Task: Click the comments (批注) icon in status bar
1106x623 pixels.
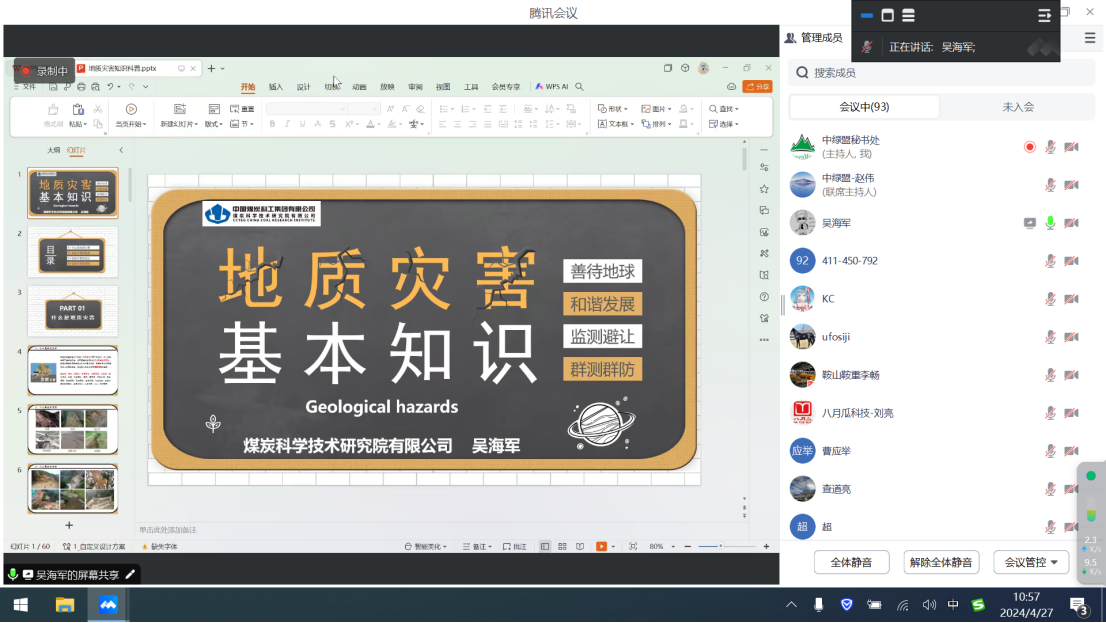Action: 515,547
